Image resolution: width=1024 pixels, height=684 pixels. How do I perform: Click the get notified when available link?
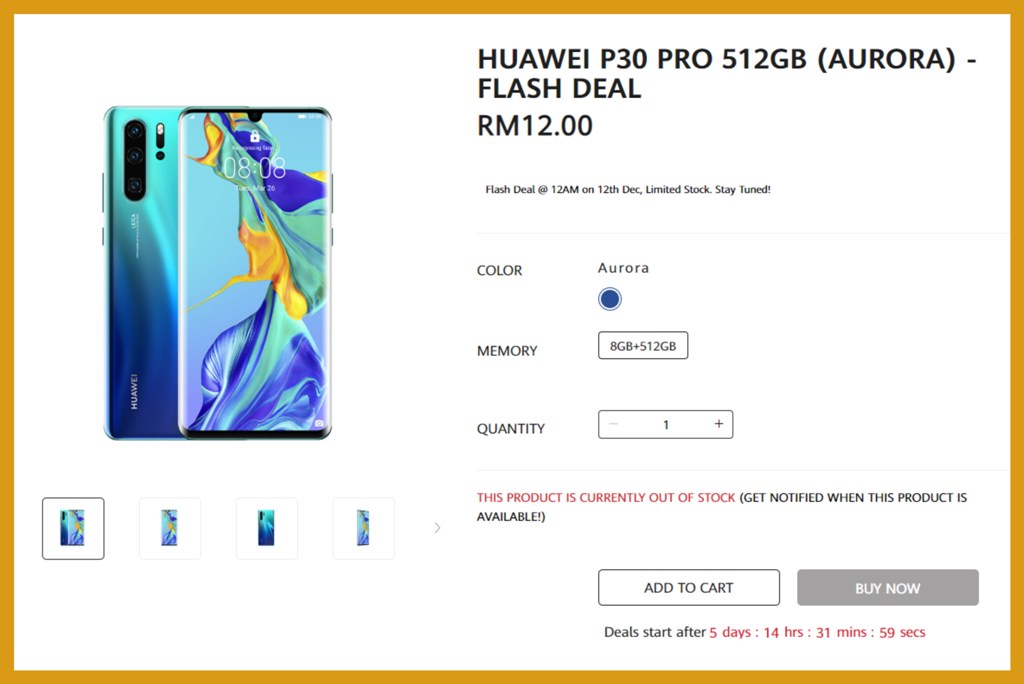(722, 507)
